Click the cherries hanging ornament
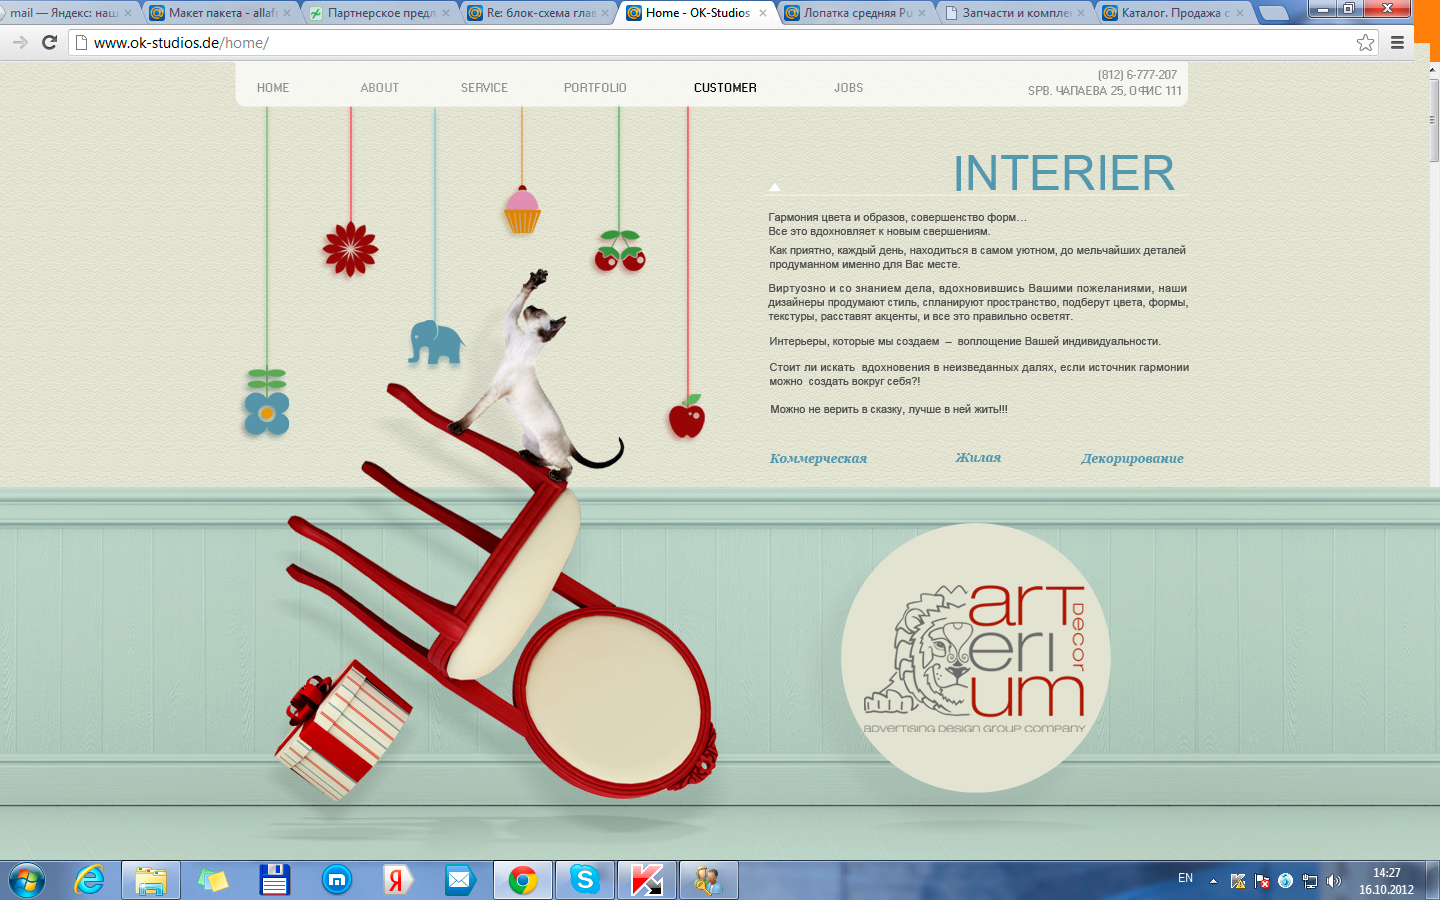The image size is (1440, 900). tap(620, 251)
